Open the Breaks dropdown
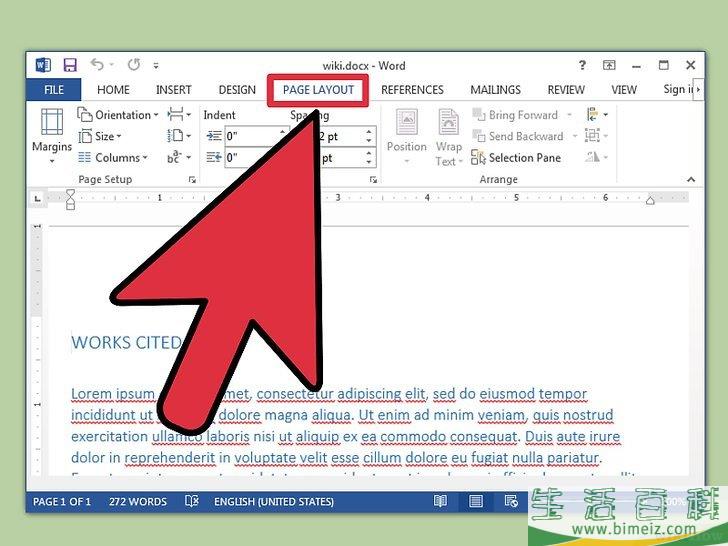This screenshot has width=728, height=546. pyautogui.click(x=179, y=114)
